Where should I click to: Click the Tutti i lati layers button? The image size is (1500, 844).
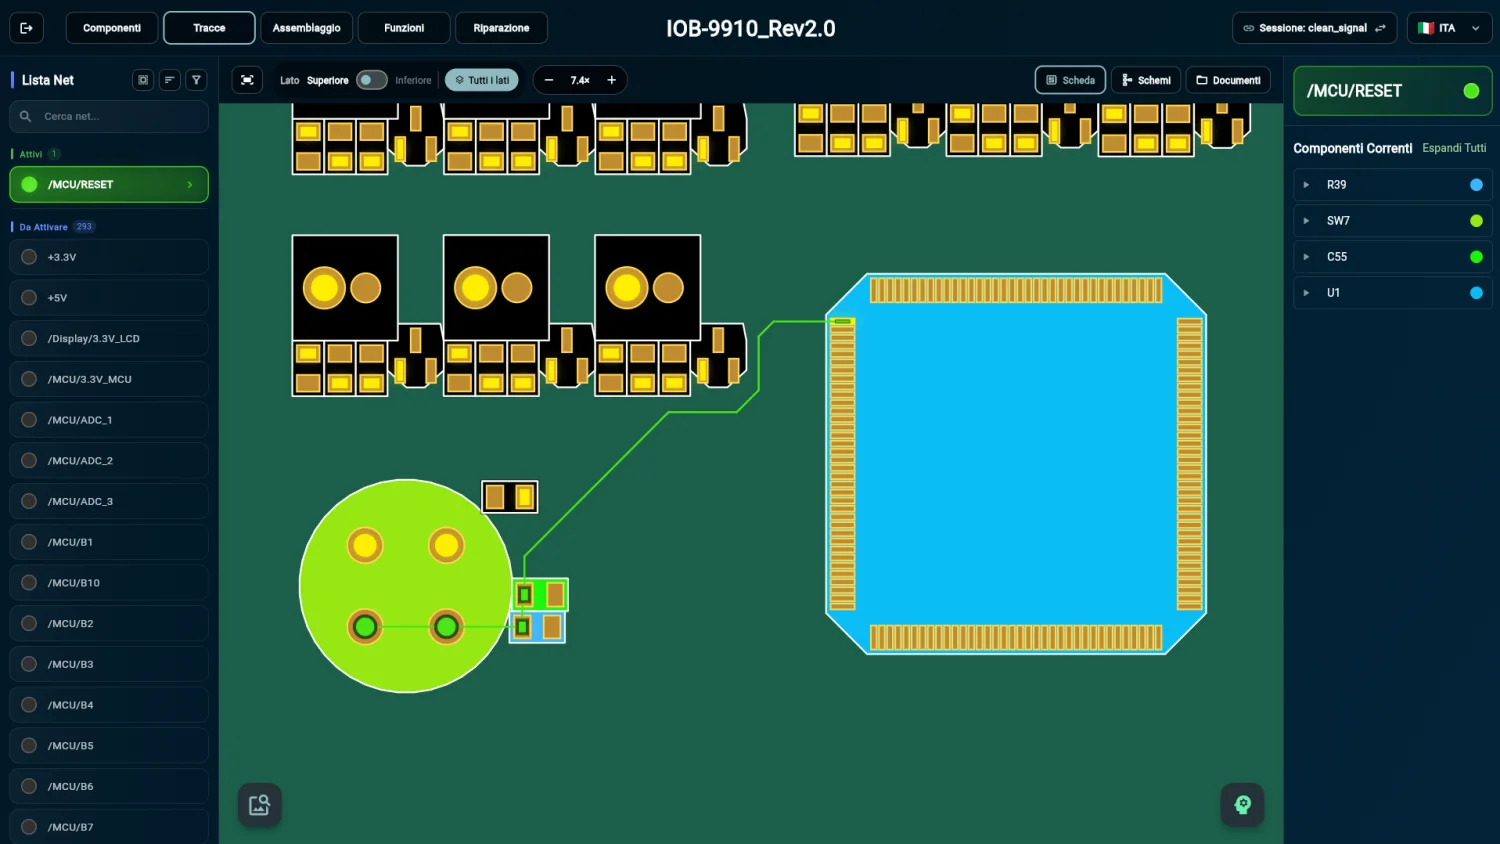tap(482, 80)
